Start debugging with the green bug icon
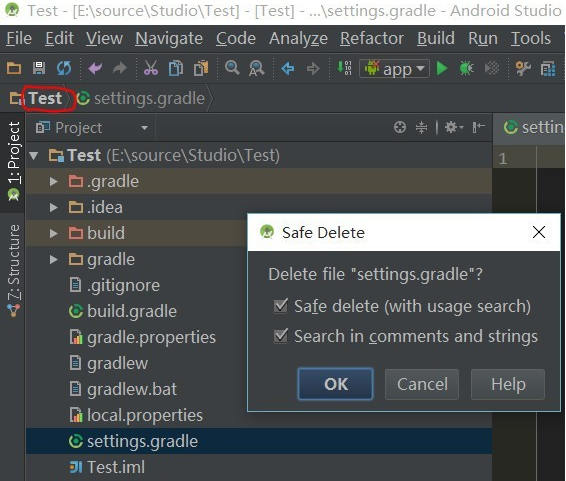 click(x=466, y=68)
